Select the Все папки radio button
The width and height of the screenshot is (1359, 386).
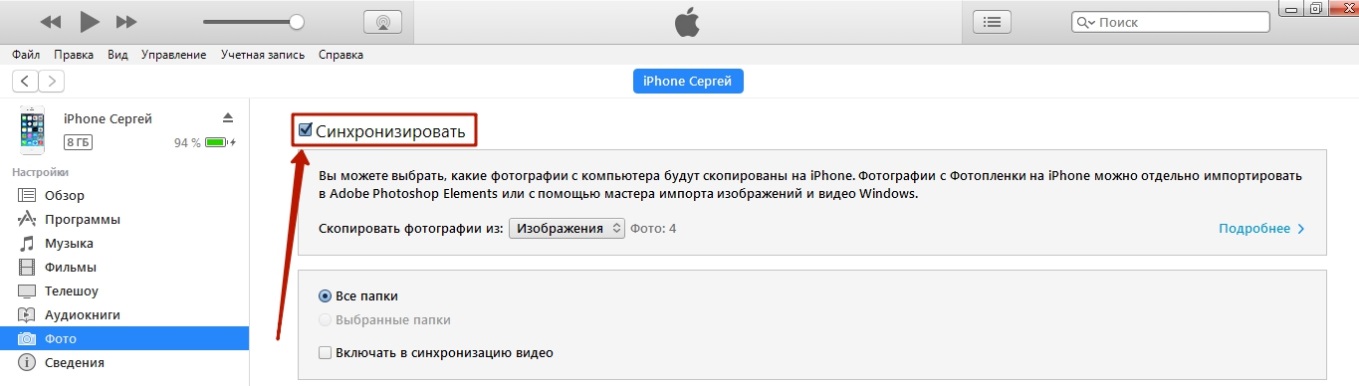(325, 296)
